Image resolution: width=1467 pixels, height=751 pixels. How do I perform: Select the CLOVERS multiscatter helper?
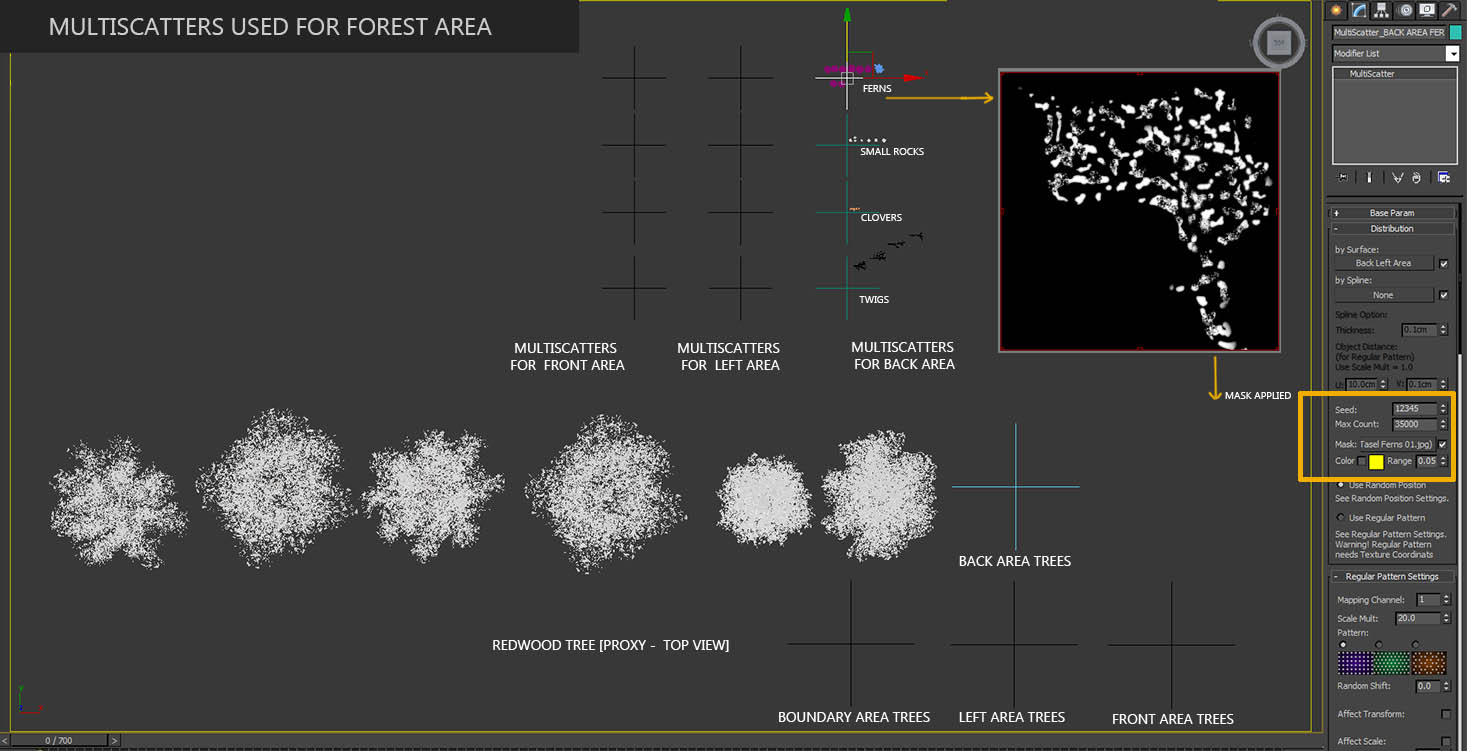pyautogui.click(x=847, y=212)
